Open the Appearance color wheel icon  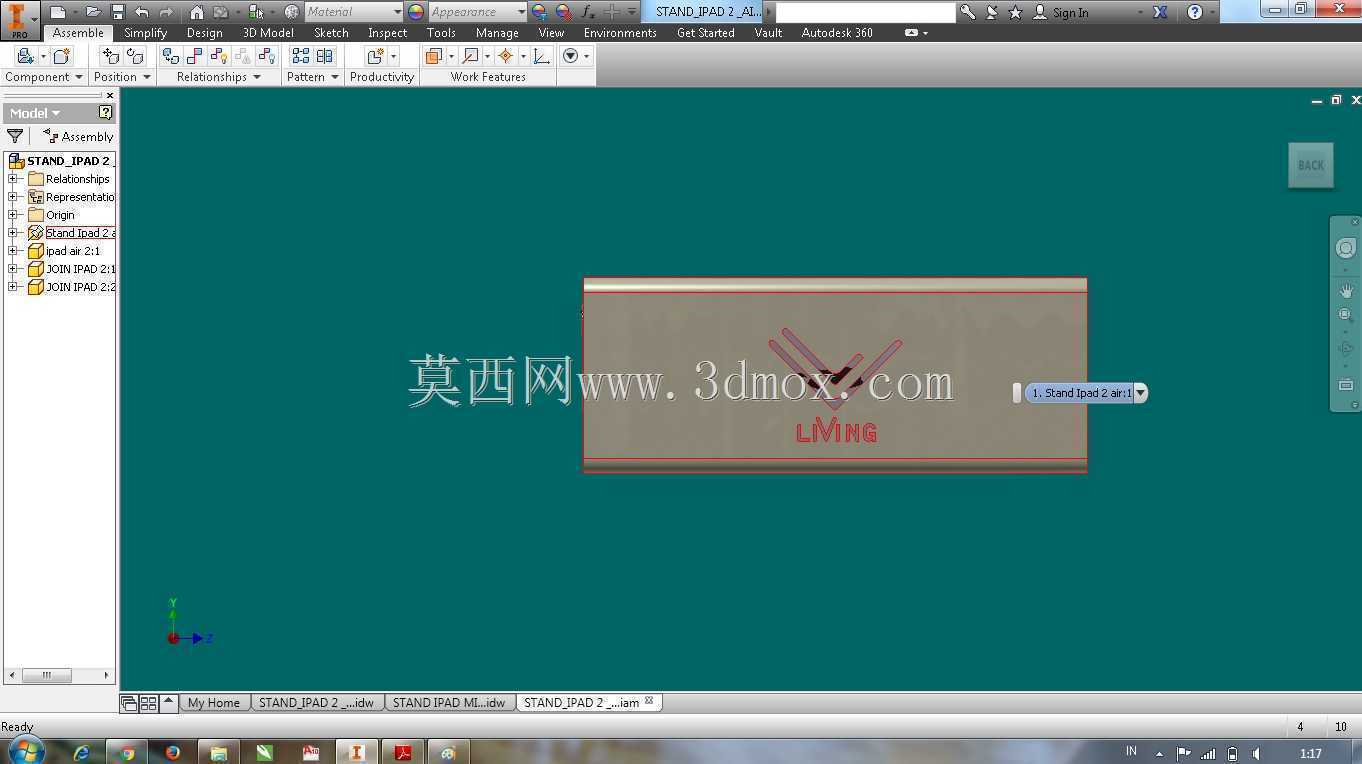(416, 12)
